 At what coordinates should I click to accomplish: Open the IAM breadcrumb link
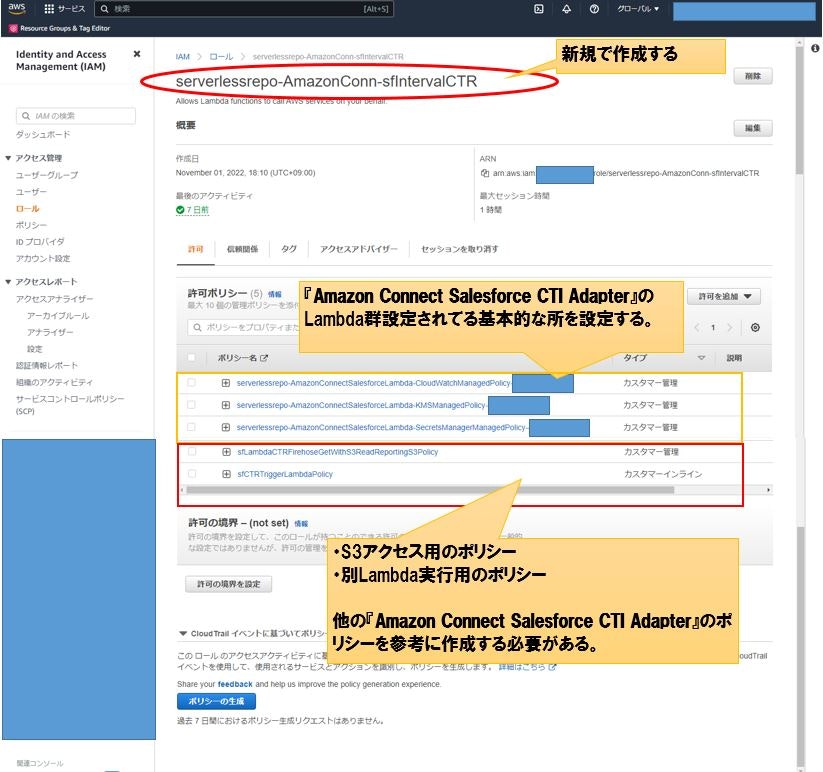183,57
